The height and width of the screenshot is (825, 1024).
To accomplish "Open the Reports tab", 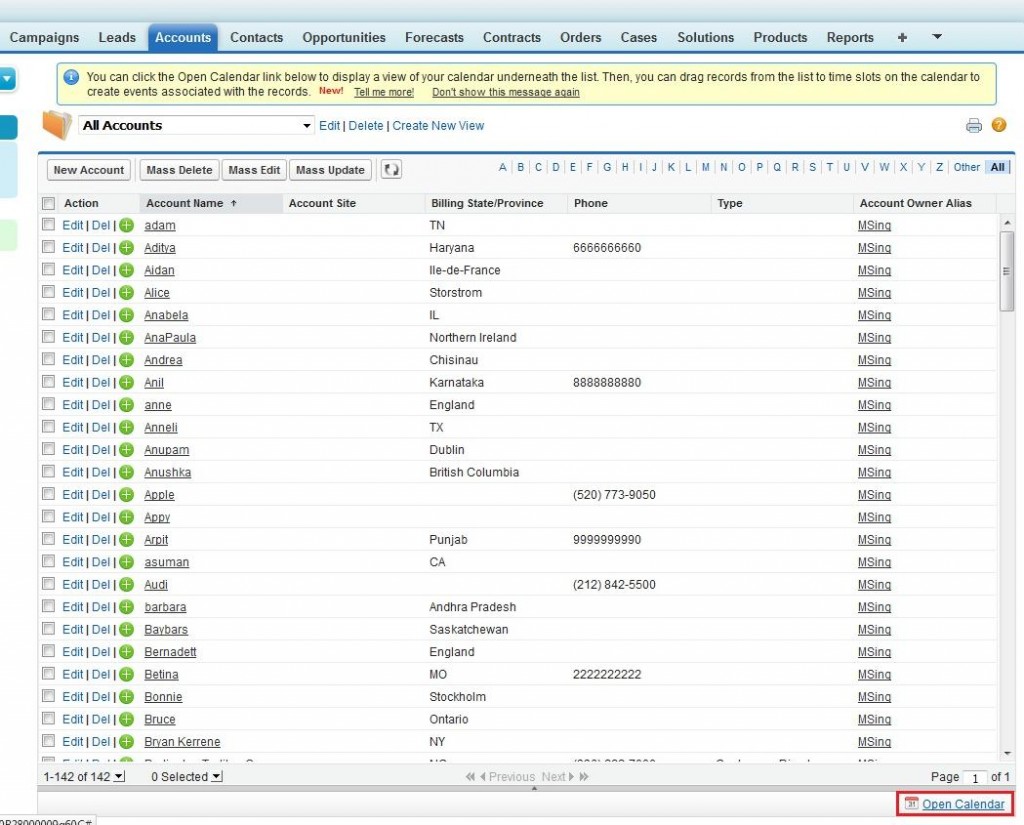I will tap(849, 37).
